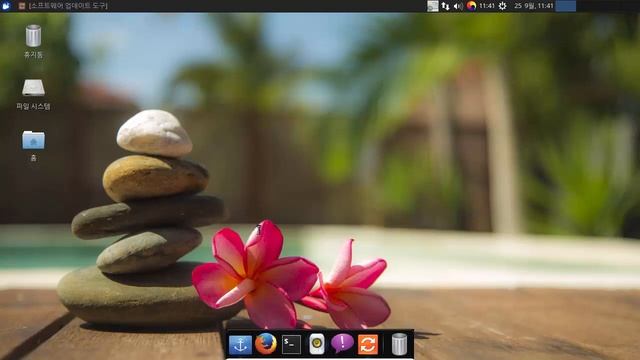Click the 11:41 time indicator in tray
The width and height of the screenshot is (640, 360).
click(x=487, y=6)
